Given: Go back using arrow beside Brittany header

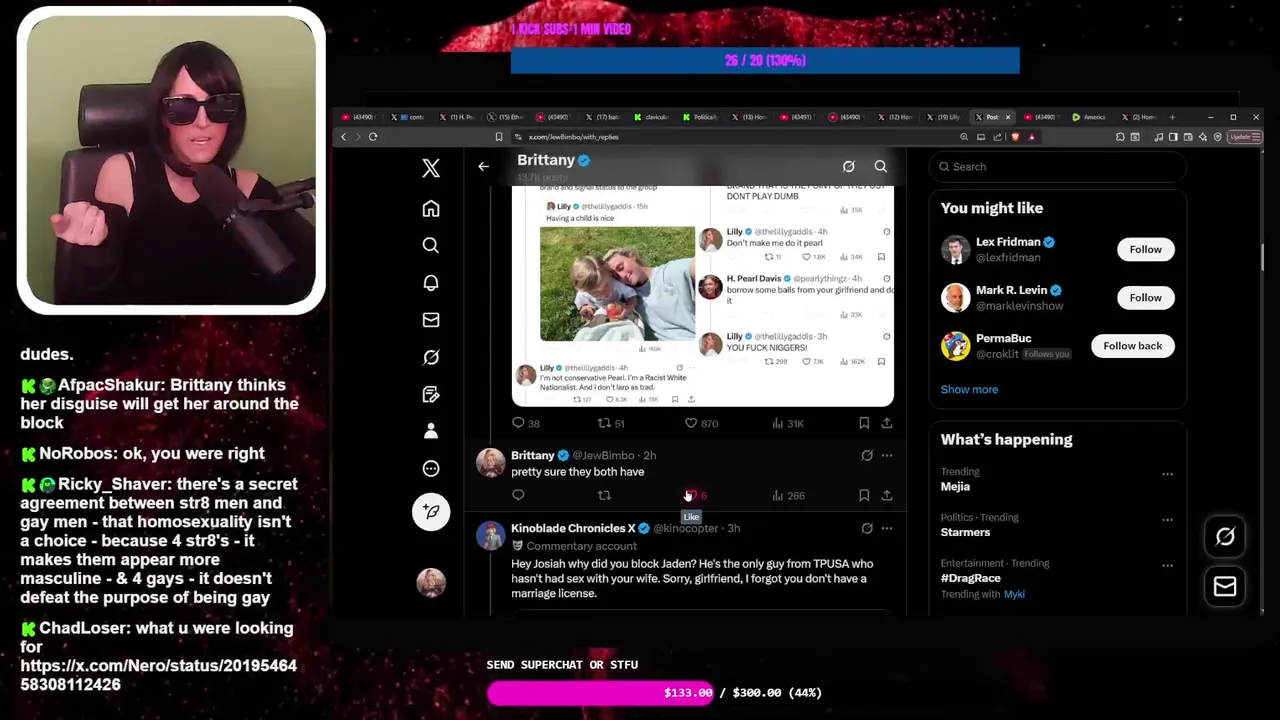Looking at the screenshot, I should [483, 166].
